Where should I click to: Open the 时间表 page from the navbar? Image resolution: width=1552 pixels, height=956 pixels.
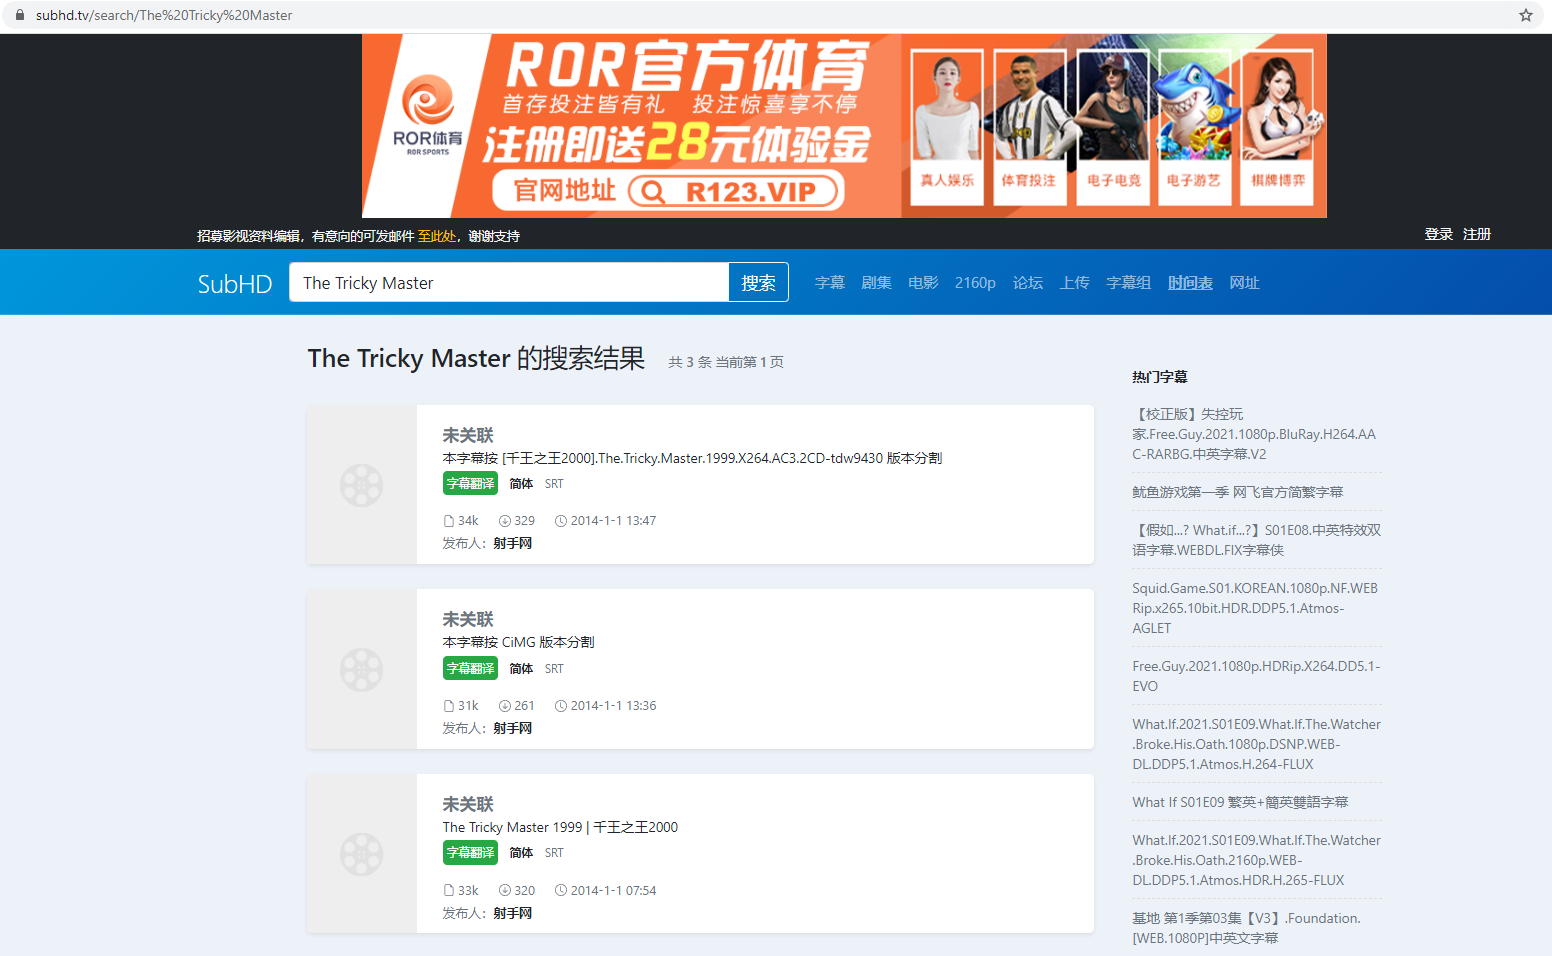tap(1190, 283)
